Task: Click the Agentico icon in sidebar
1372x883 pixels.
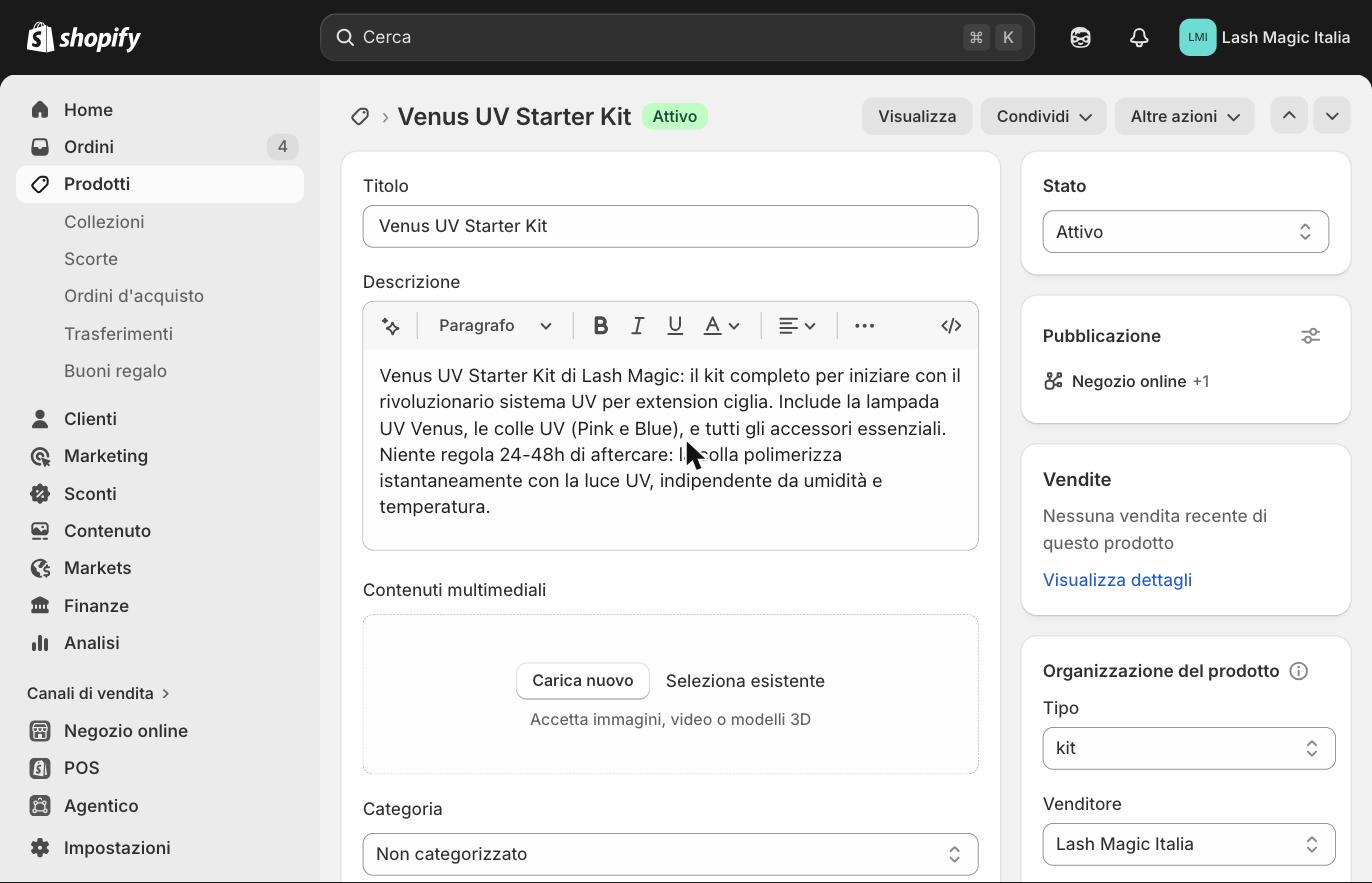Action: click(40, 806)
